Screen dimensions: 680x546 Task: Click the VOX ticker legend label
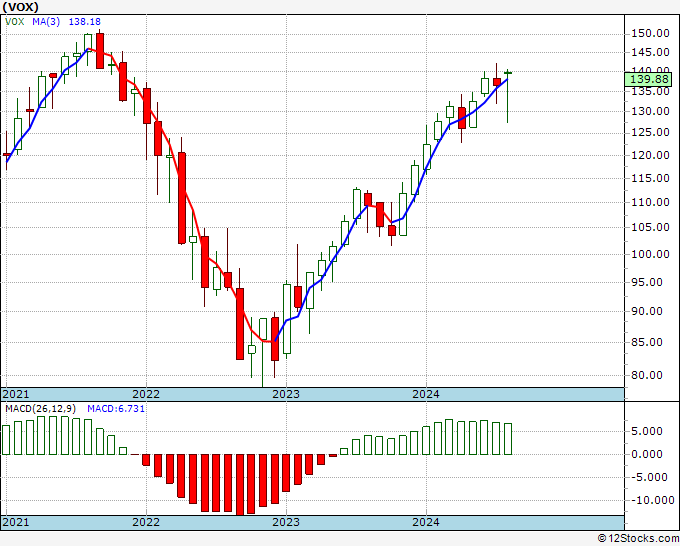(15, 21)
